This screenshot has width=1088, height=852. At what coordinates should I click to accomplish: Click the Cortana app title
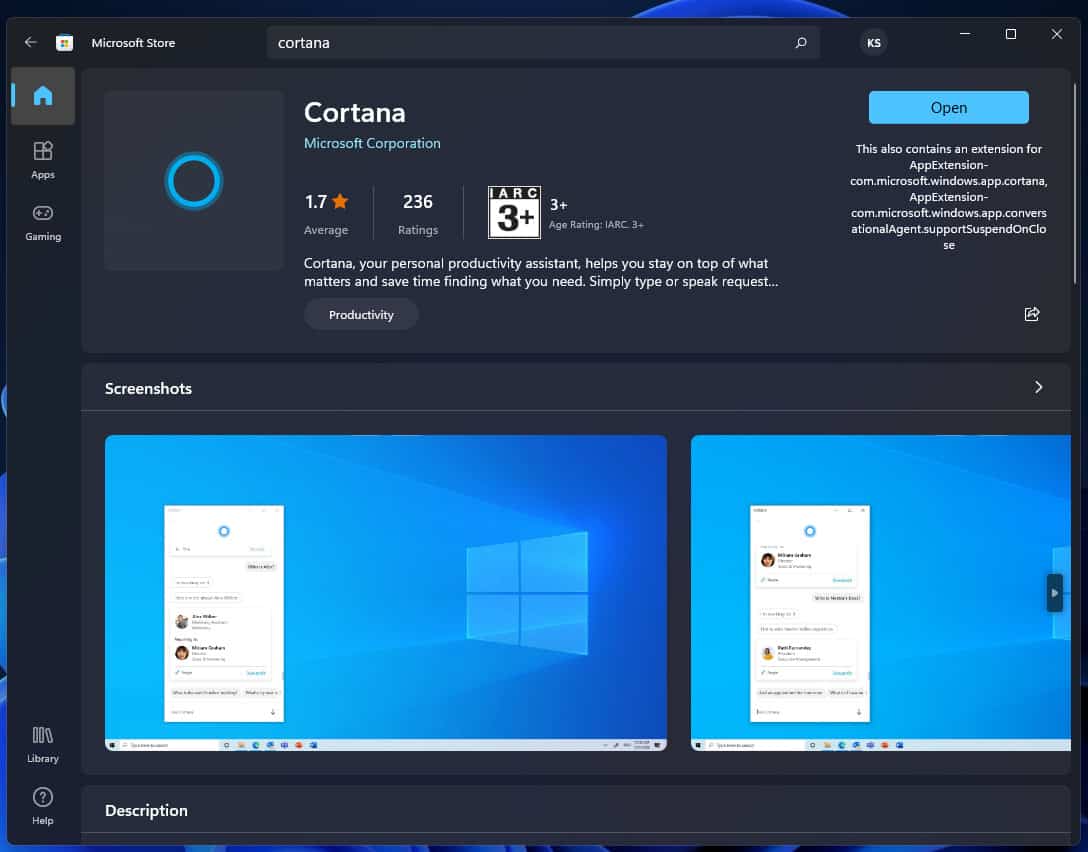(355, 112)
